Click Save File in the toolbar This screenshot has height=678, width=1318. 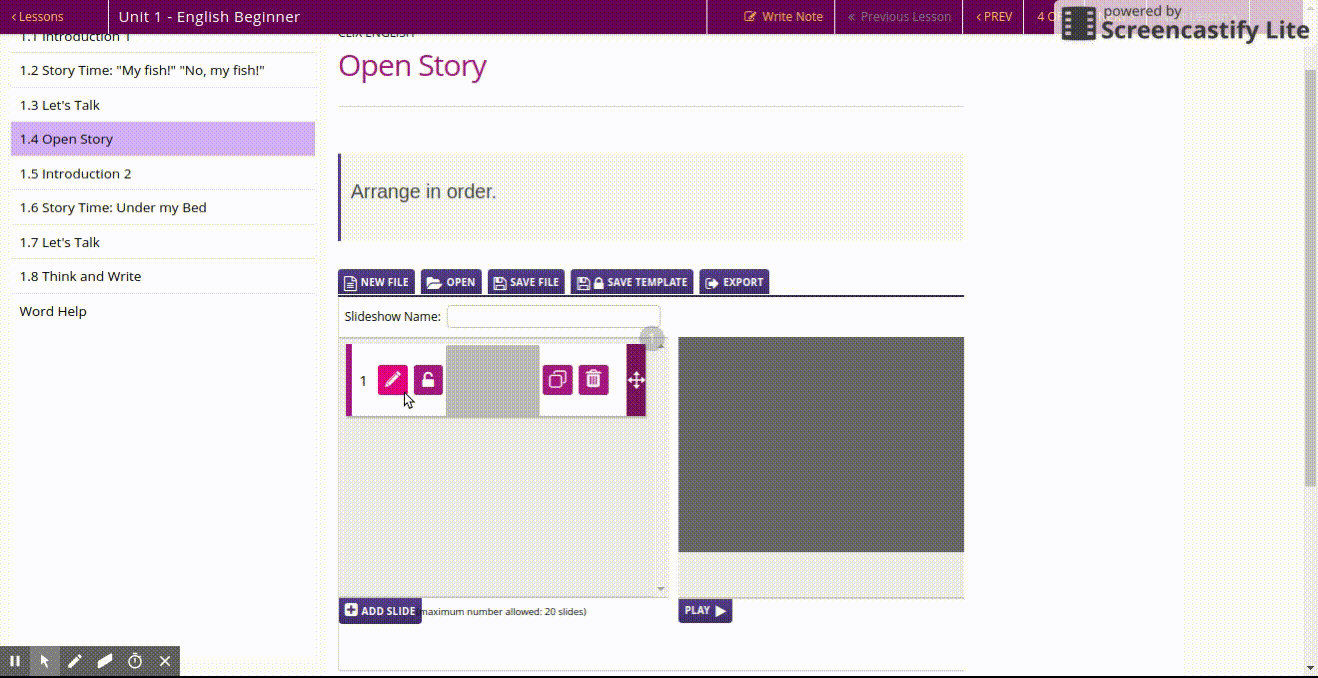coord(526,282)
